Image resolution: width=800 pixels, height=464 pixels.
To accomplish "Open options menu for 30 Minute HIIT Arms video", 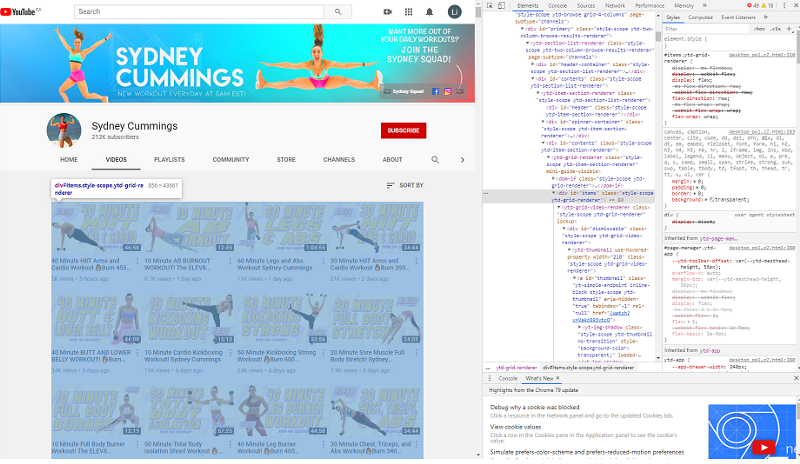I will [416, 261].
